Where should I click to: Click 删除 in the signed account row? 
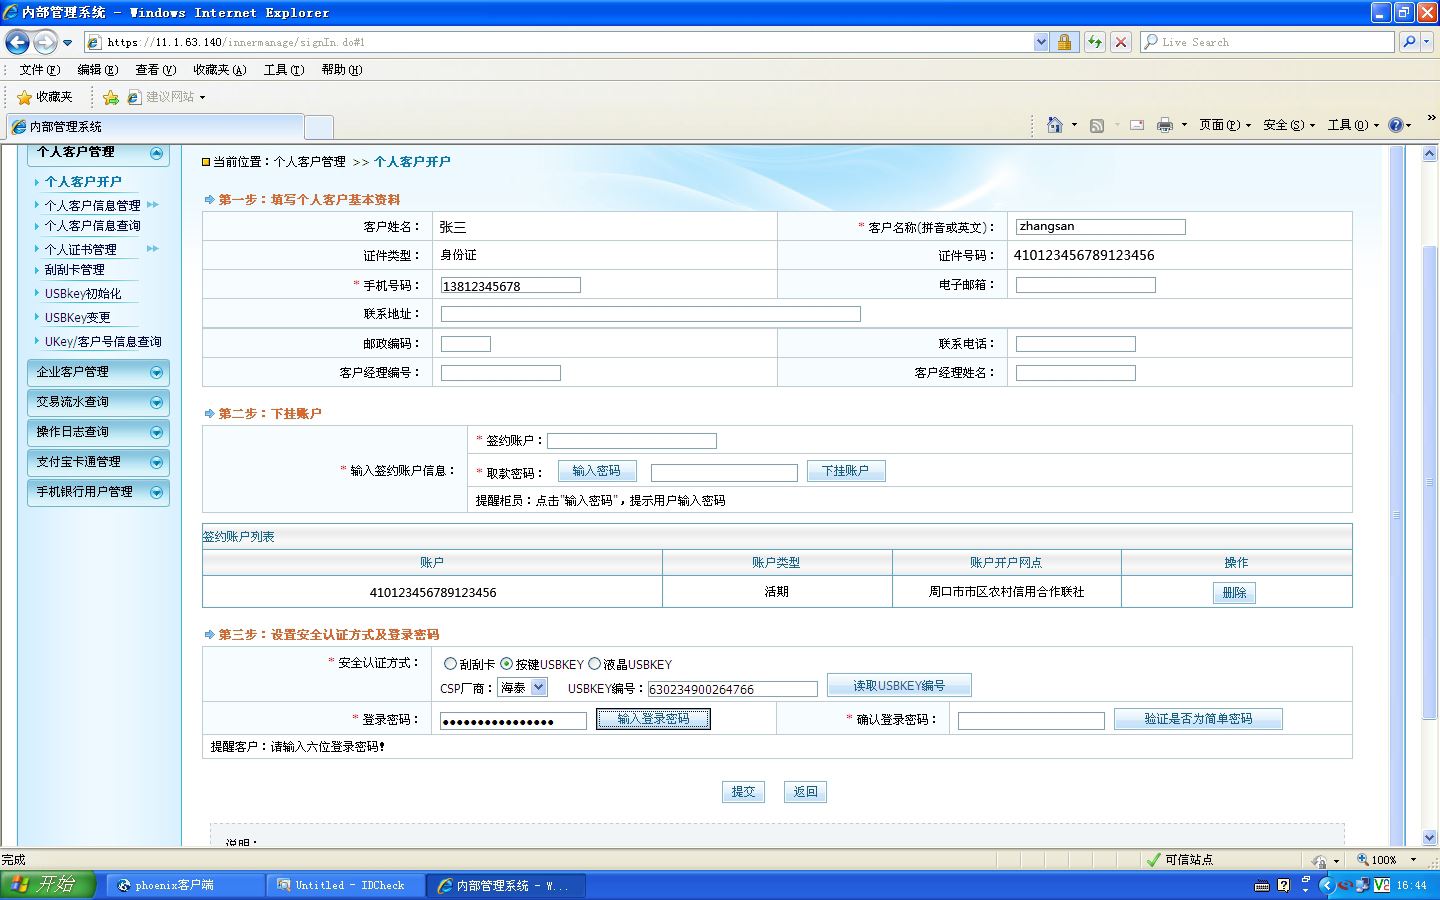click(1235, 593)
